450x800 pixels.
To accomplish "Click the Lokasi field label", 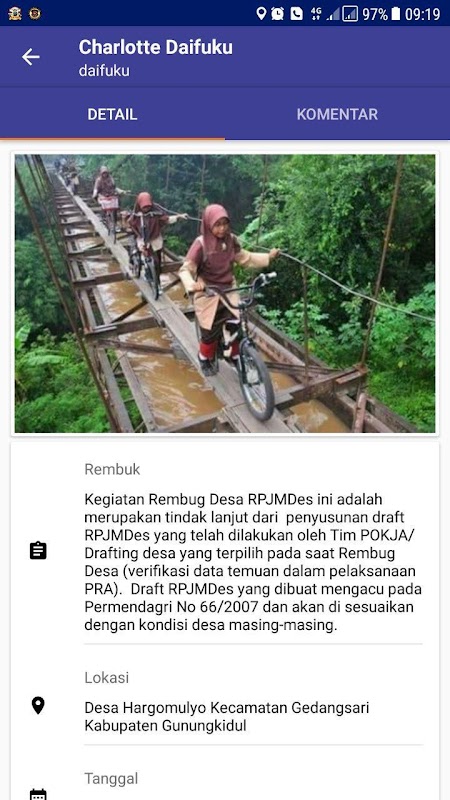I will [107, 678].
